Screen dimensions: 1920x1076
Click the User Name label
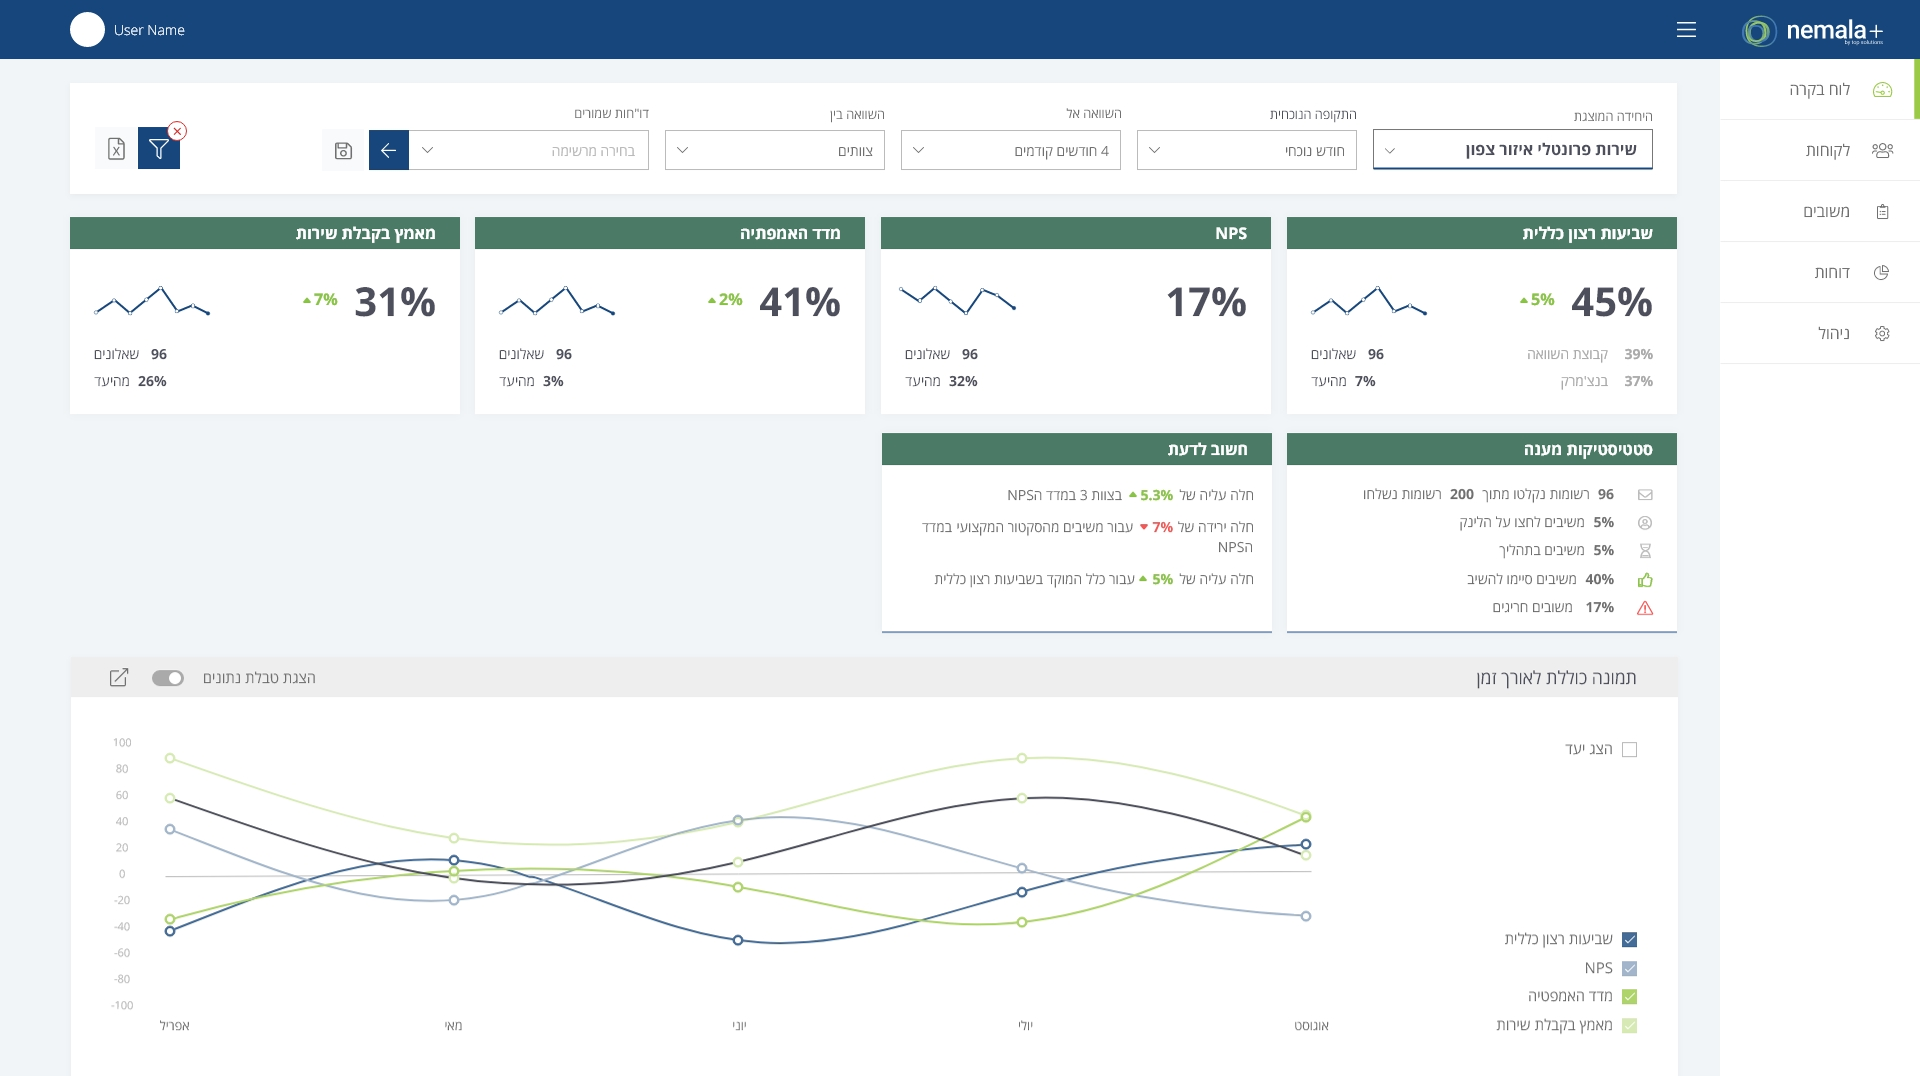(x=149, y=30)
